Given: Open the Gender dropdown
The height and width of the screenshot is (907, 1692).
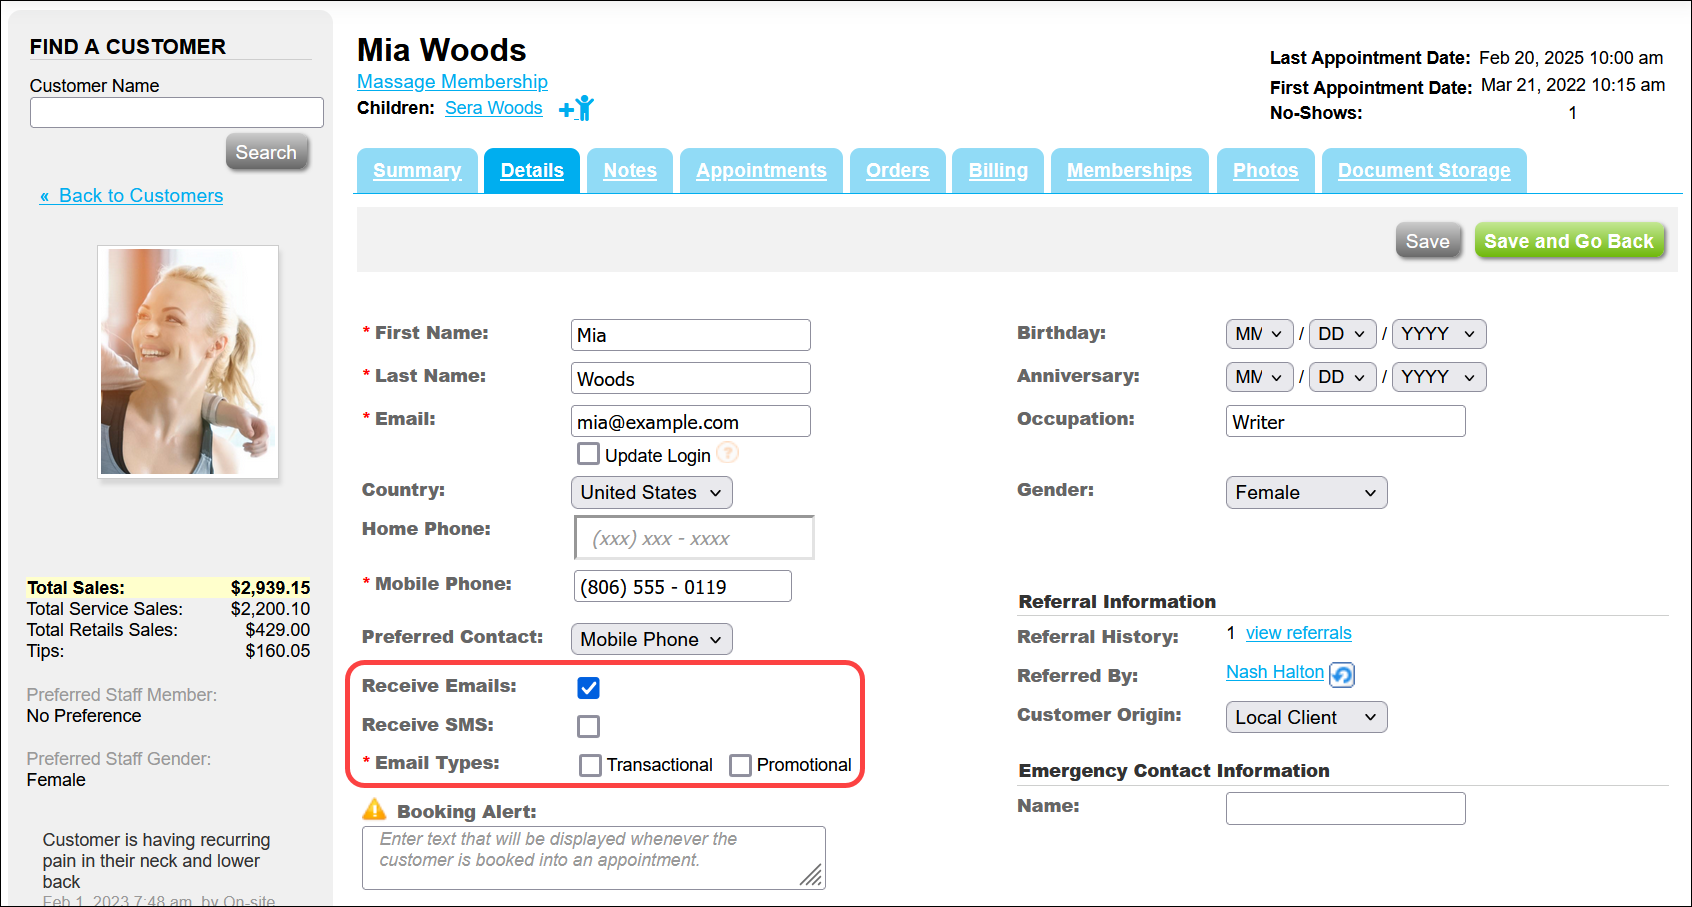Looking at the screenshot, I should point(1306,492).
